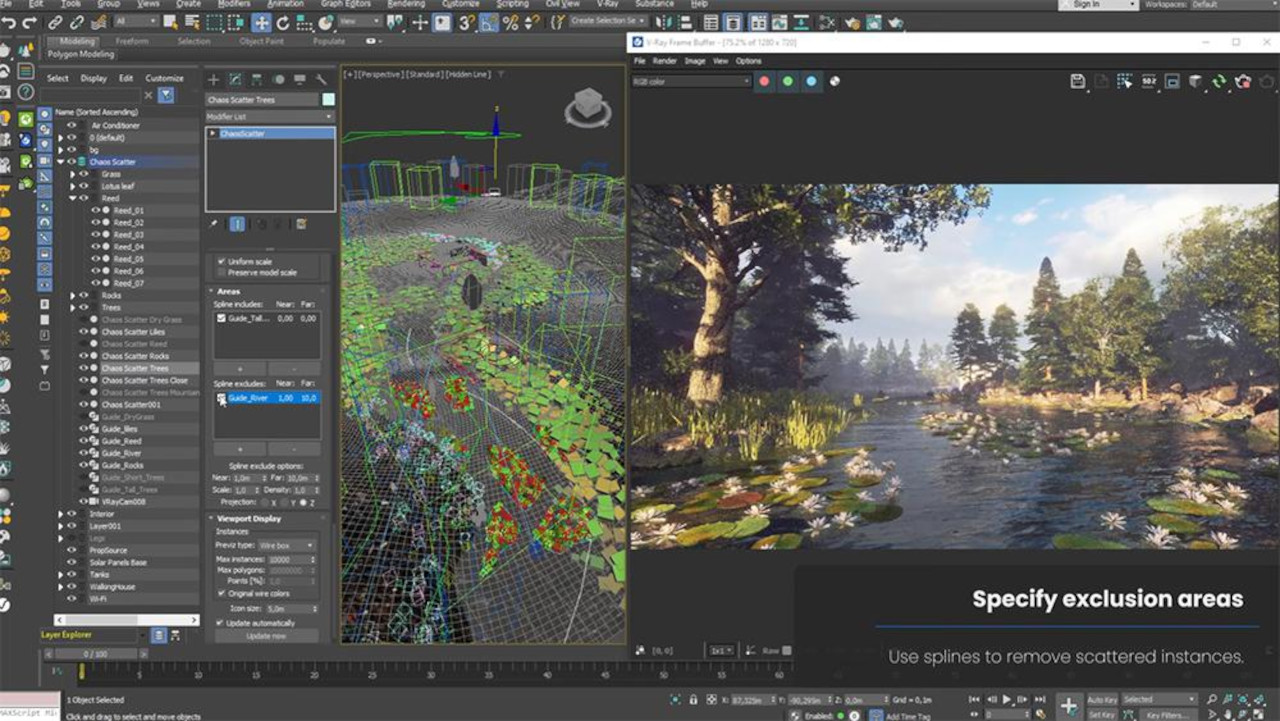Image resolution: width=1280 pixels, height=721 pixels.
Task: Click the Update now button
Action: tap(266, 636)
